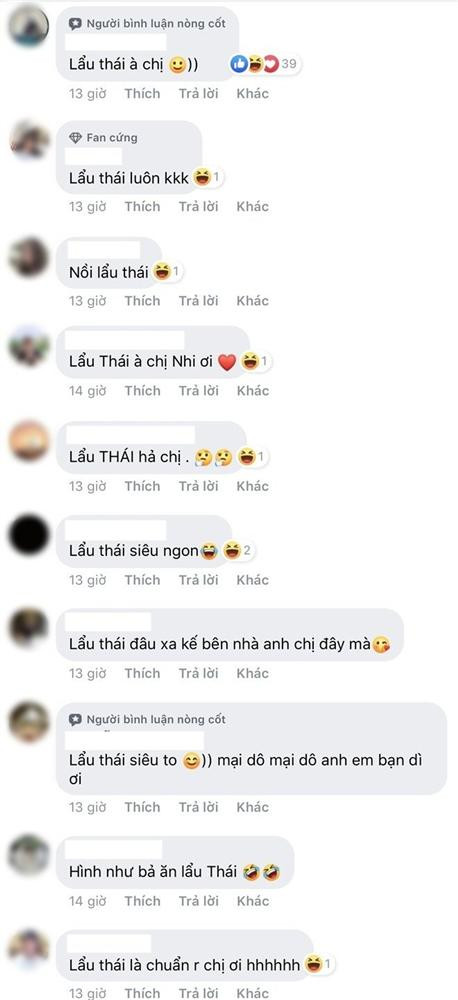Open laughing reaction on 'Lẩu thái luôn kkk'

point(207,178)
